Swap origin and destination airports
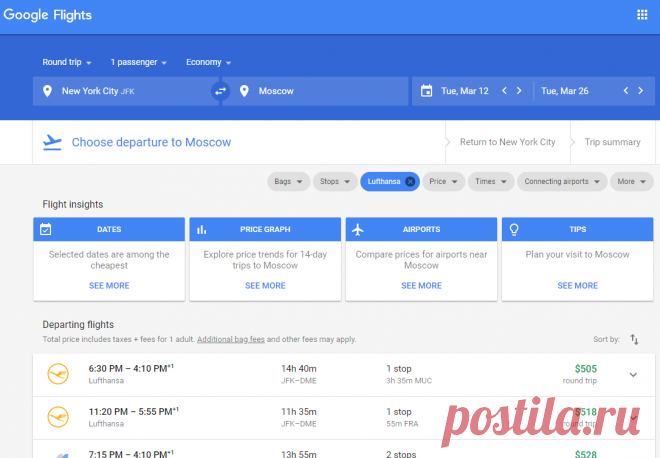The height and width of the screenshot is (458, 660). [221, 91]
